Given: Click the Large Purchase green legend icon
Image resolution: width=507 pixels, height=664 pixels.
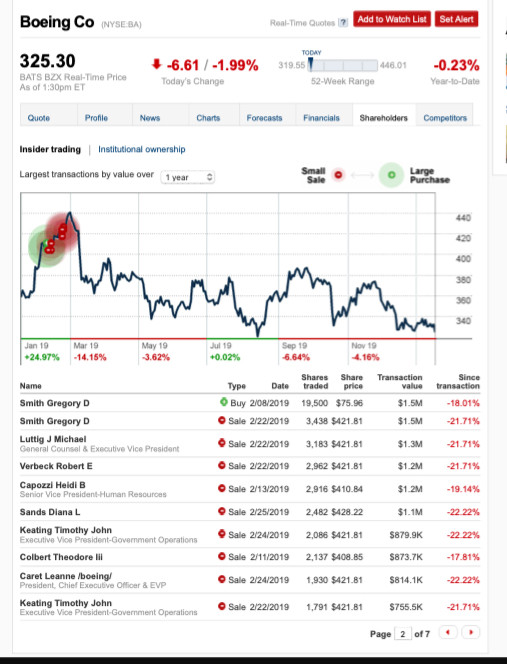Looking at the screenshot, I should [391, 174].
